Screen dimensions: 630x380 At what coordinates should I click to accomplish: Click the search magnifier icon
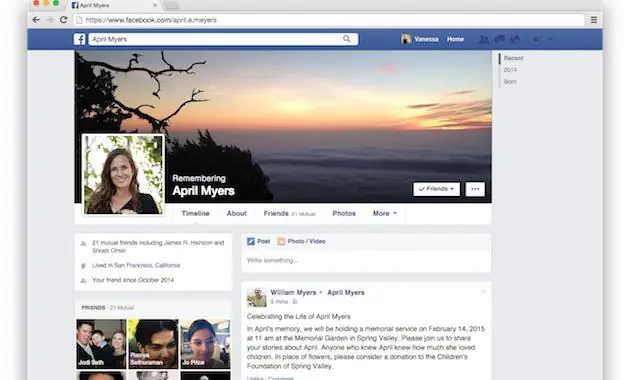(x=346, y=39)
